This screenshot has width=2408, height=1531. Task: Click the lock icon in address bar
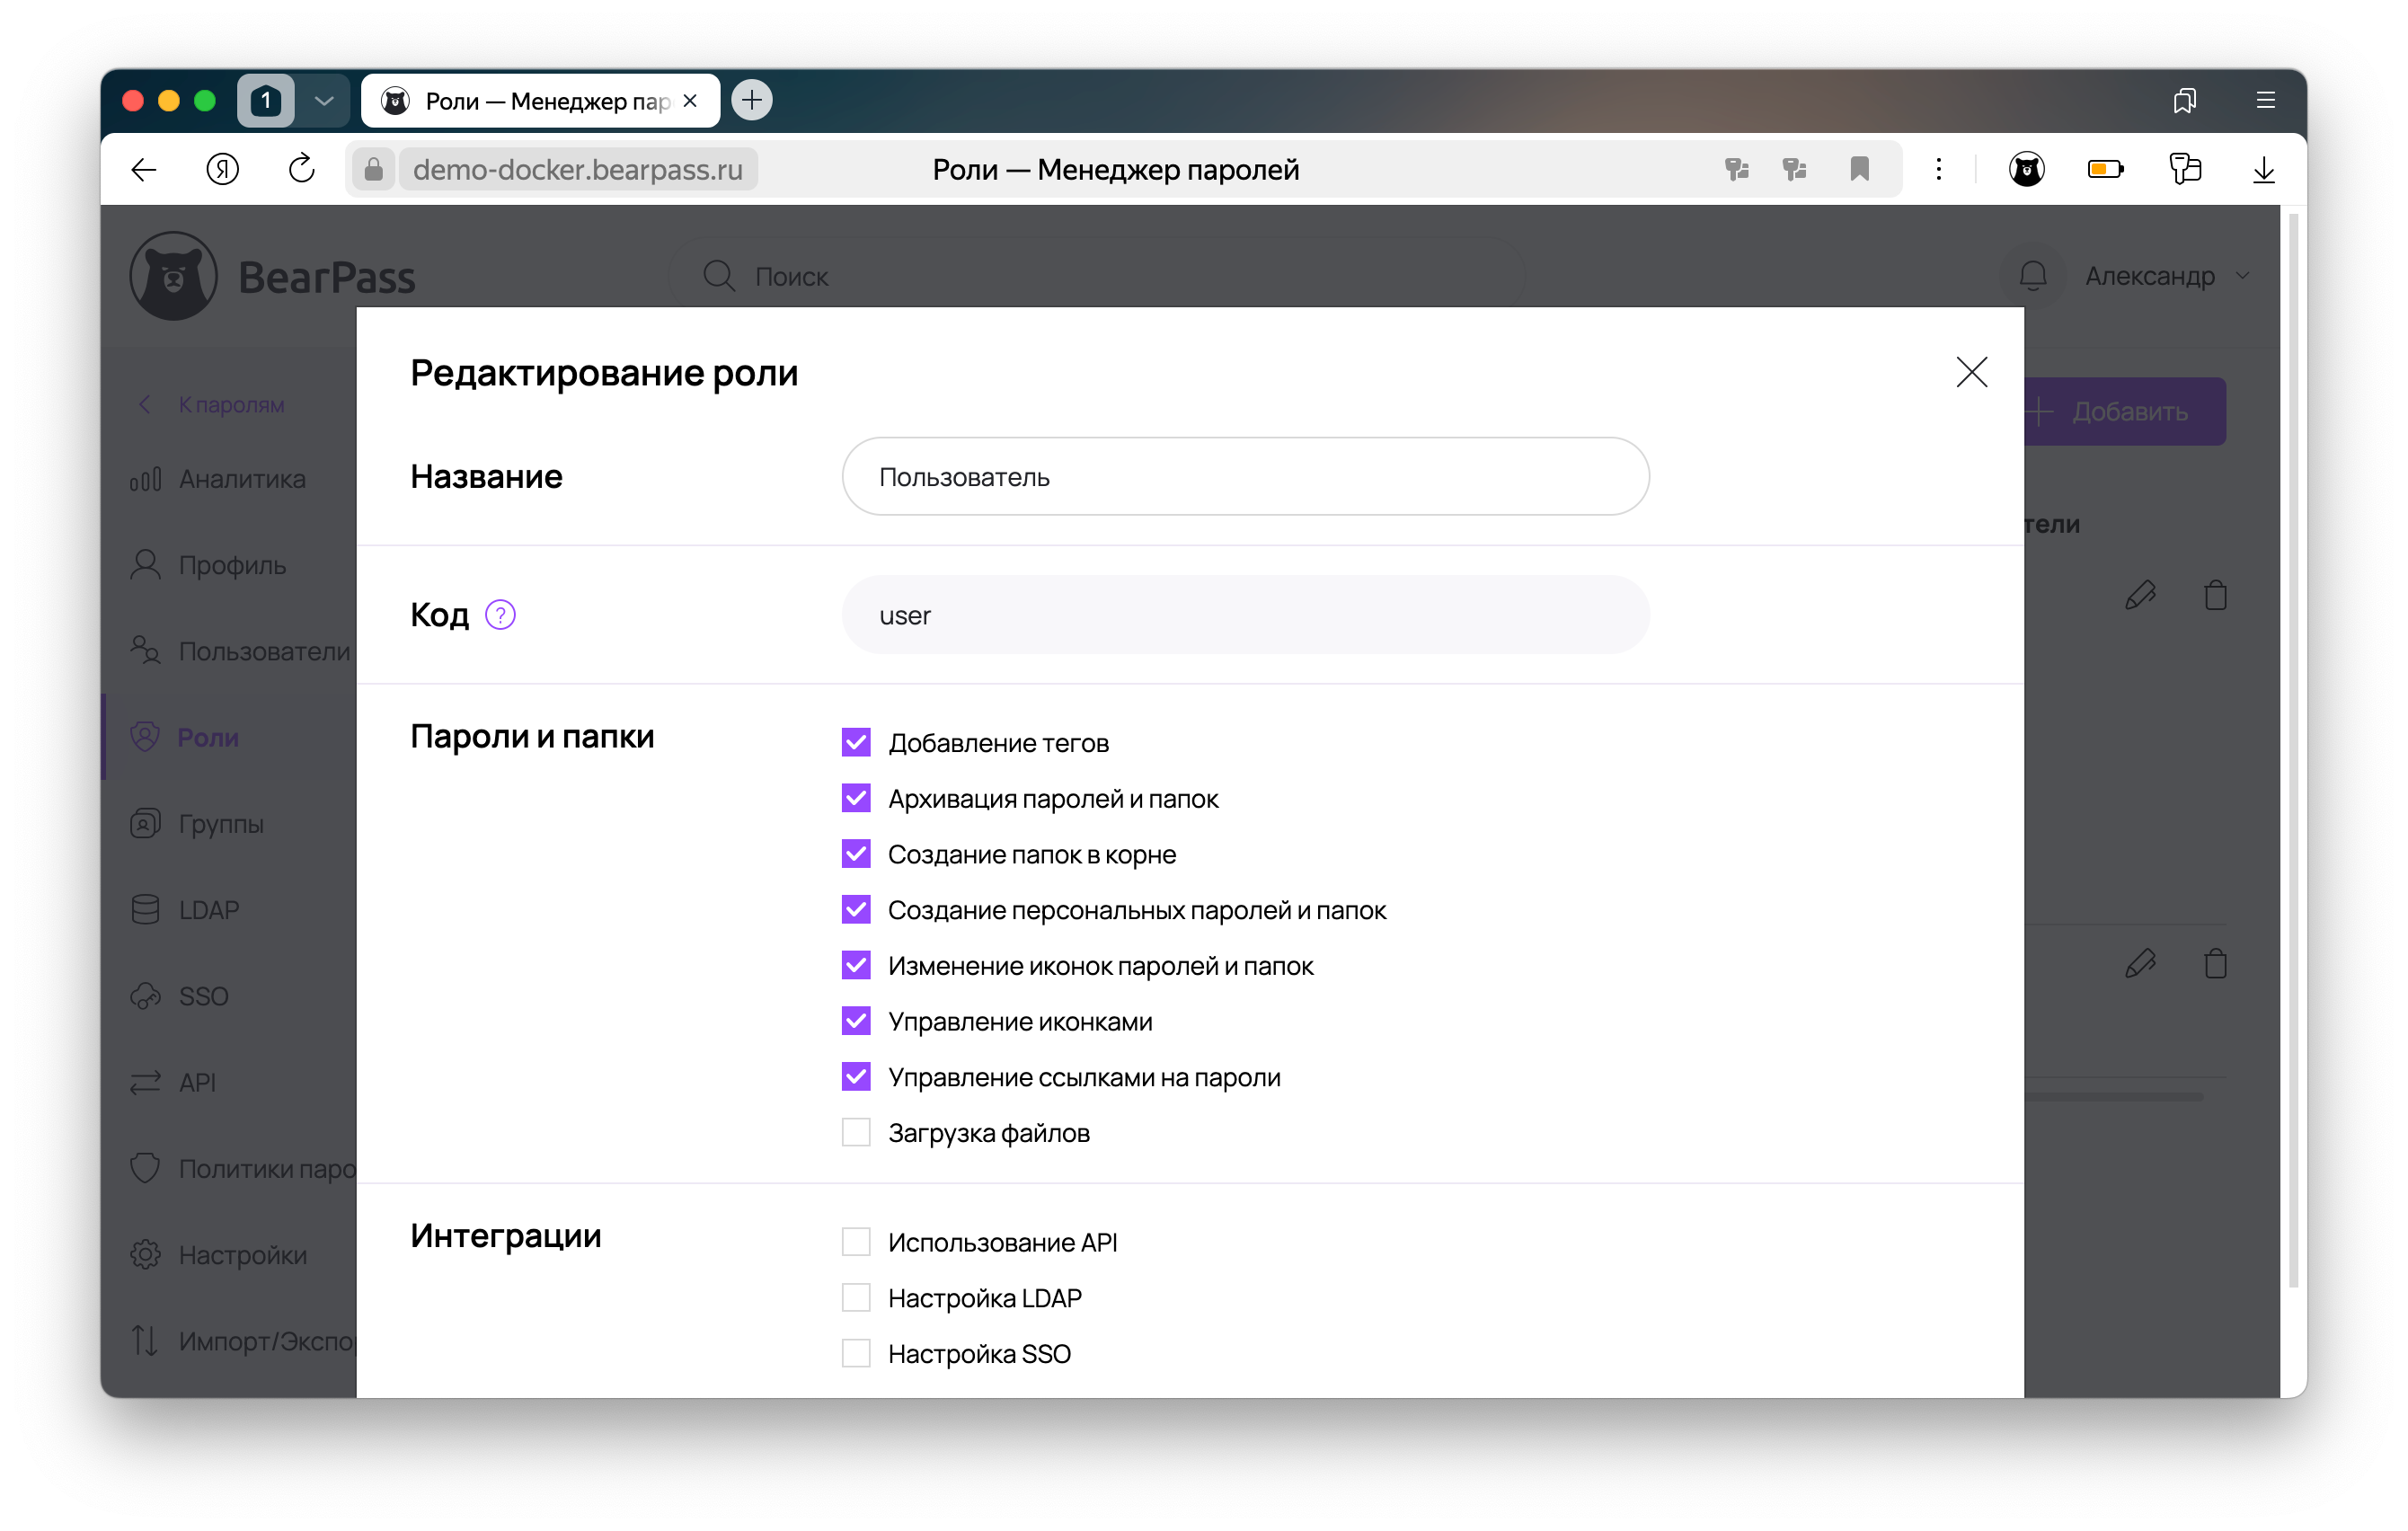click(373, 170)
